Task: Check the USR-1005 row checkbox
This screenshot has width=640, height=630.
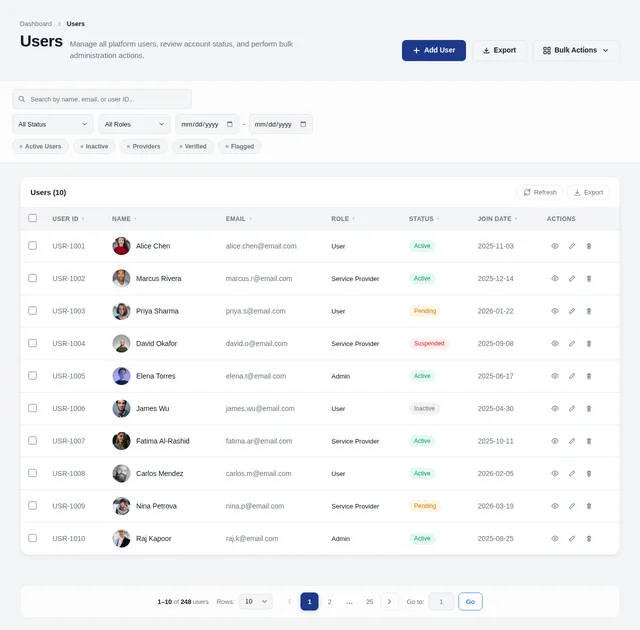Action: (x=33, y=375)
